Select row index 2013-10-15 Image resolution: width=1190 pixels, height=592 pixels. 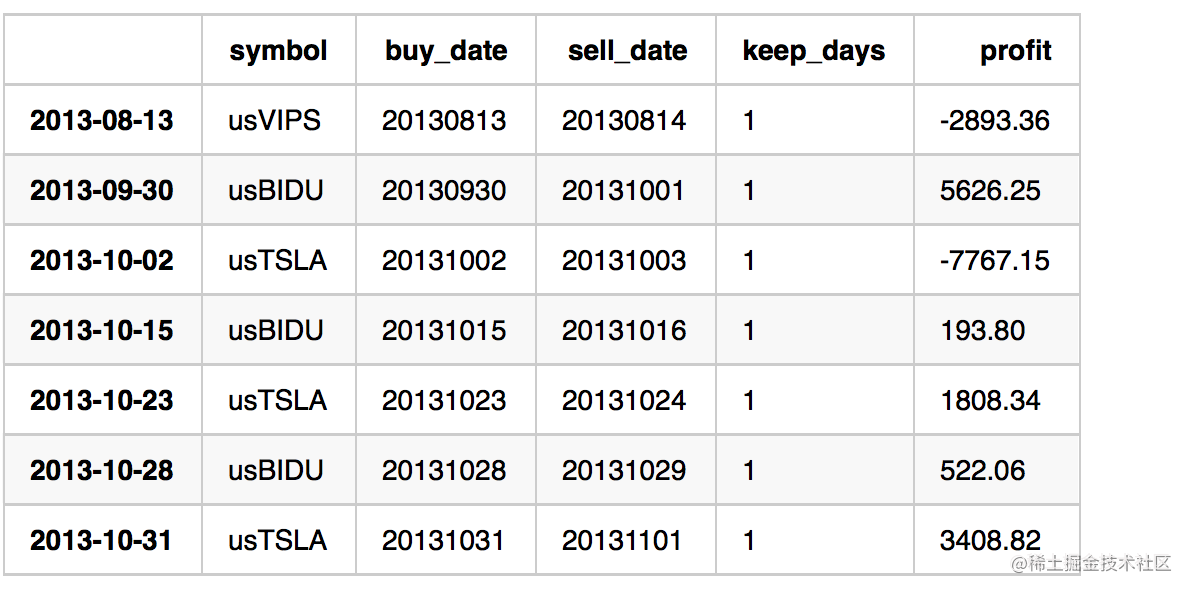pos(102,331)
